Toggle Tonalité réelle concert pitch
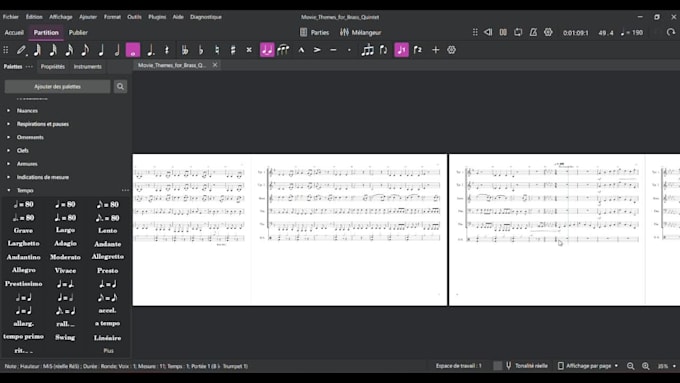The height and width of the screenshot is (383, 680). coord(526,366)
